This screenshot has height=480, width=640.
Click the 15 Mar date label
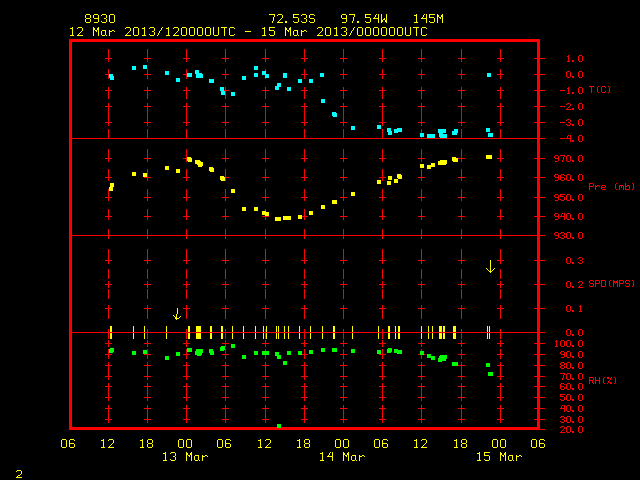pyautogui.click(x=499, y=457)
